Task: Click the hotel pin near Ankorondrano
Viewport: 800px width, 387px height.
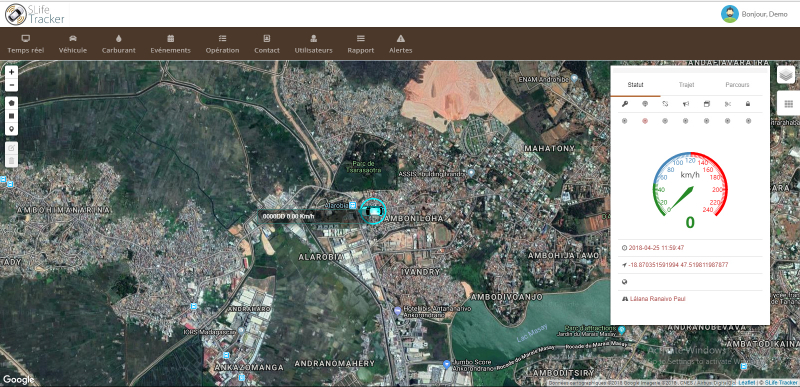Action: 397,311
